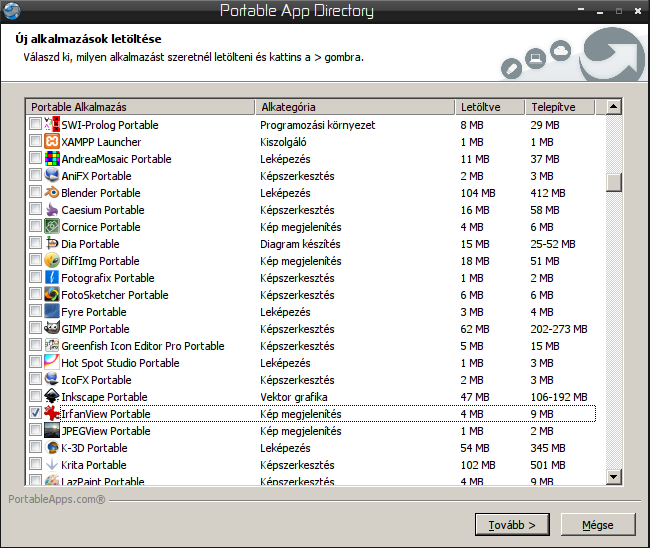Click the Caesium Portable purple icon

point(52,210)
